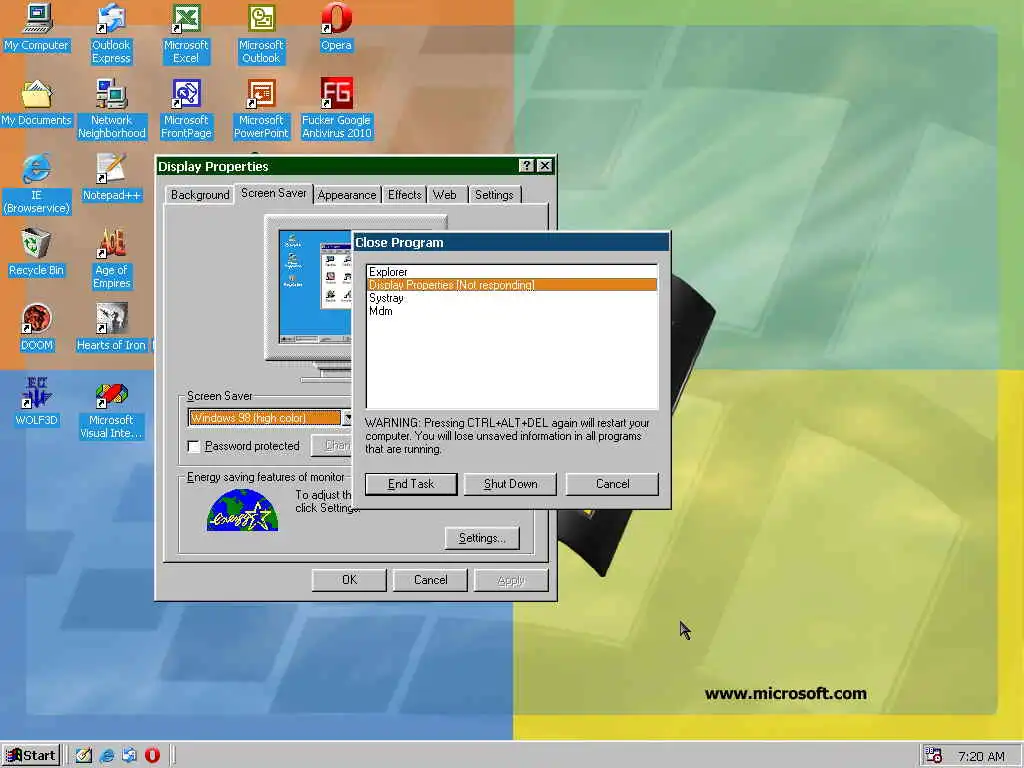
Task: Click the taskbar clock showing 7:20 AM
Action: [981, 756]
